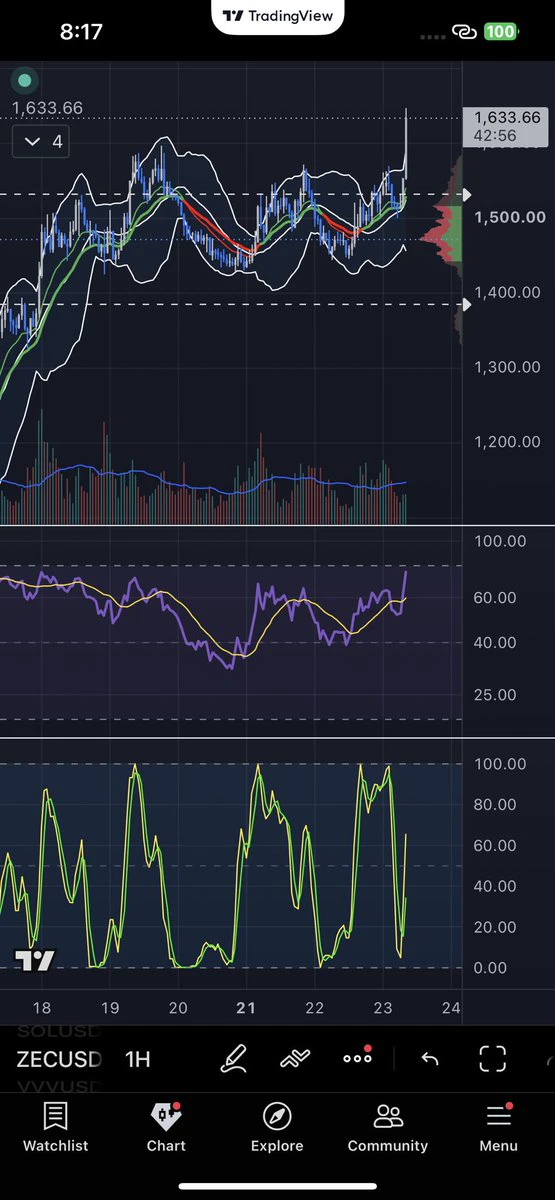Tap the 8:17 clock in status bar
The height and width of the screenshot is (1200, 555).
[x=81, y=32]
